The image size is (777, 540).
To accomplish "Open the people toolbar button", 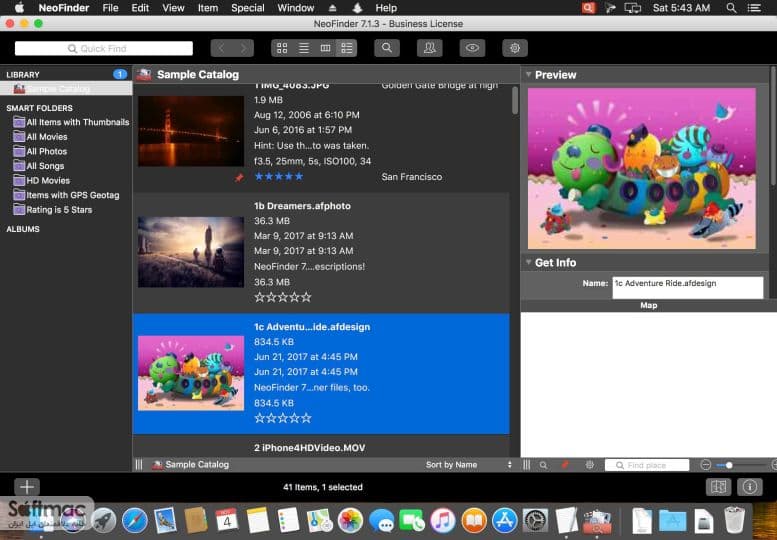I will 430,48.
